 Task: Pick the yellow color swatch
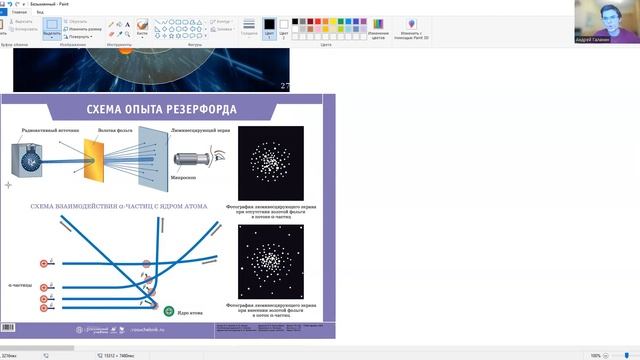pyautogui.click(x=333, y=22)
